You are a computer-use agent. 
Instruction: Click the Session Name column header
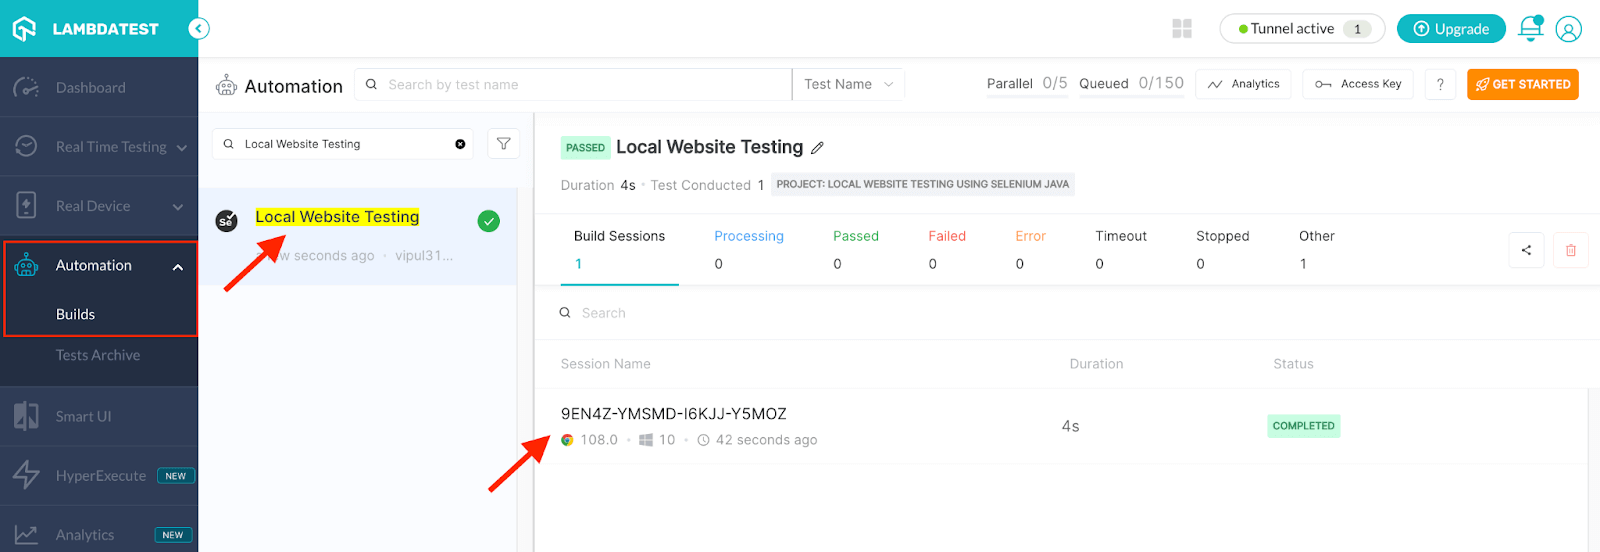pyautogui.click(x=605, y=364)
